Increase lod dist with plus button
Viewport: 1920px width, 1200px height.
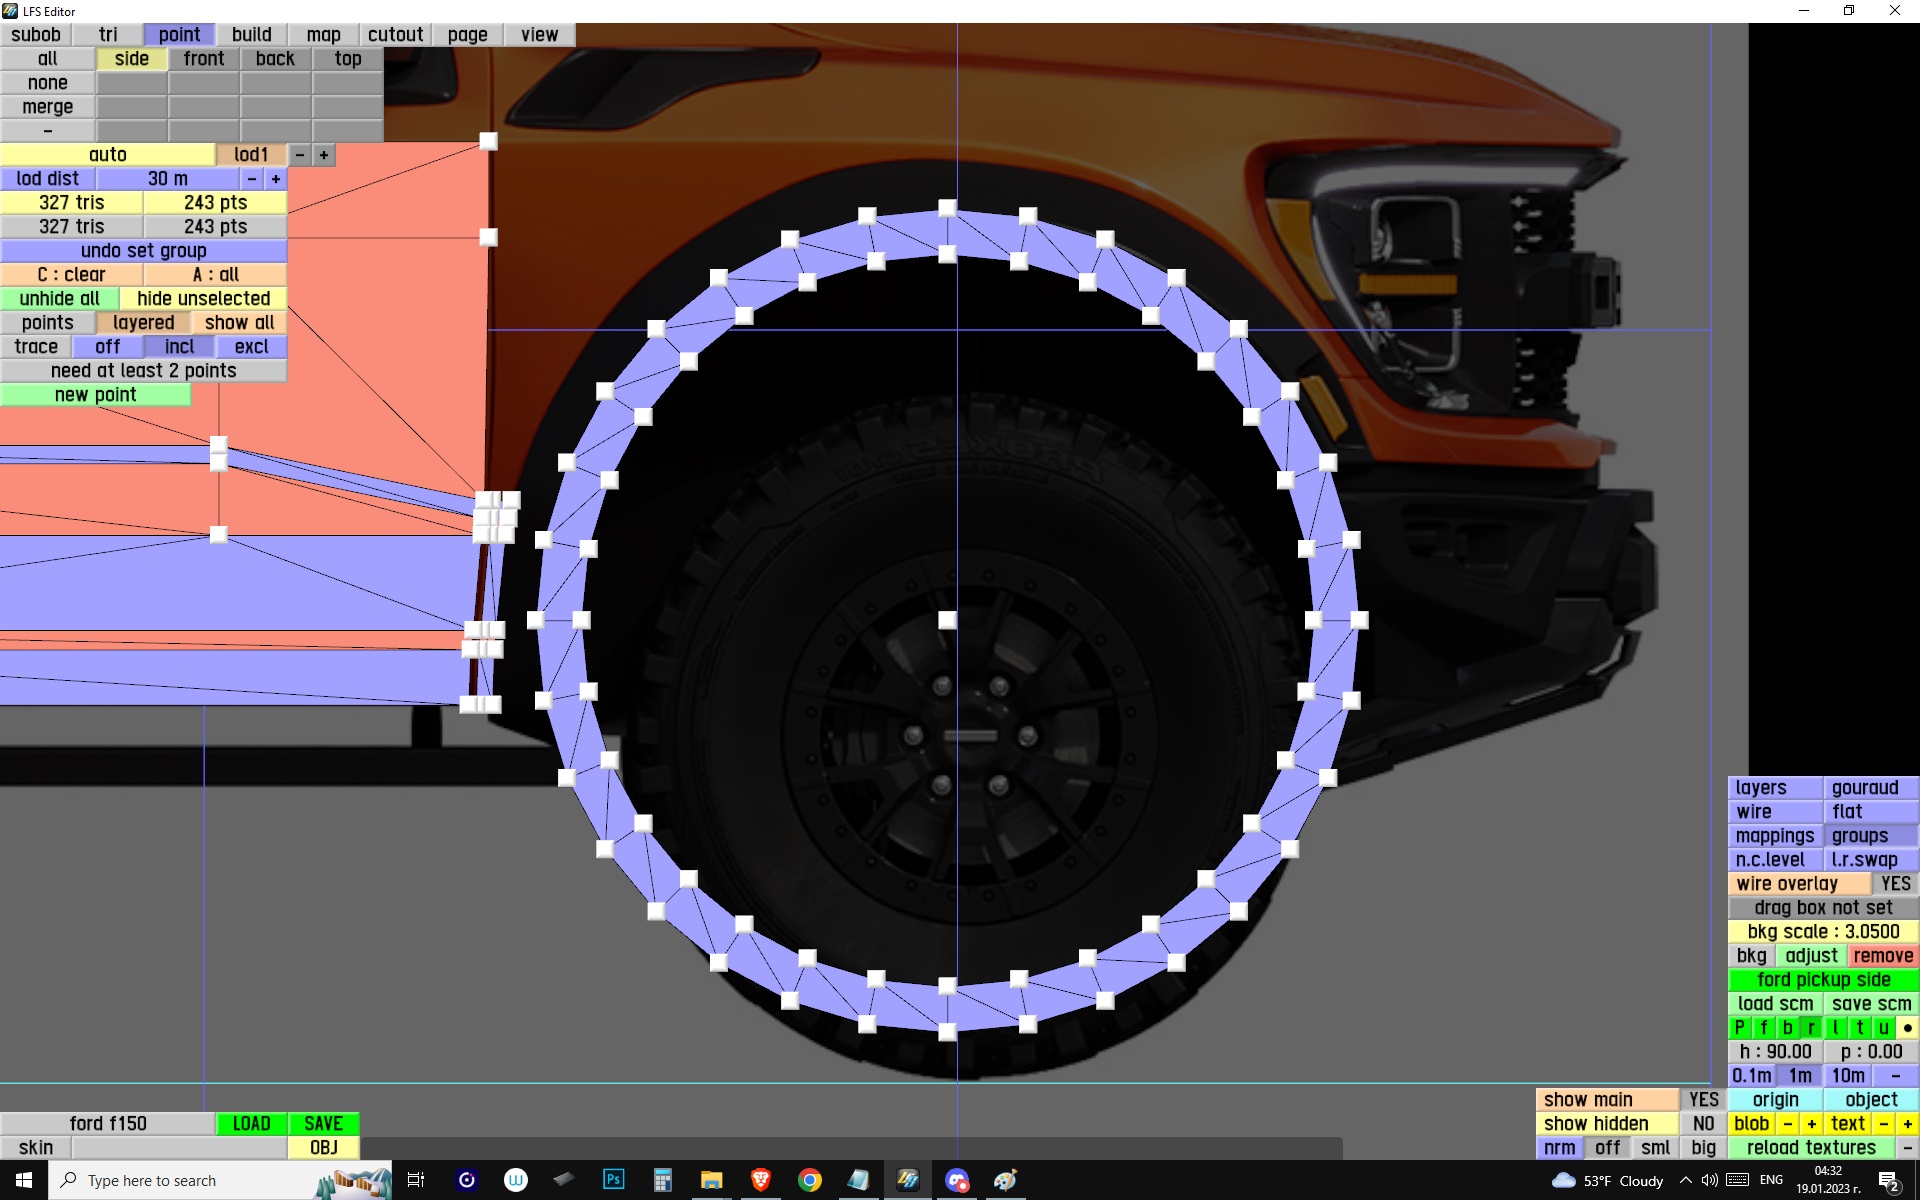[x=275, y=179]
